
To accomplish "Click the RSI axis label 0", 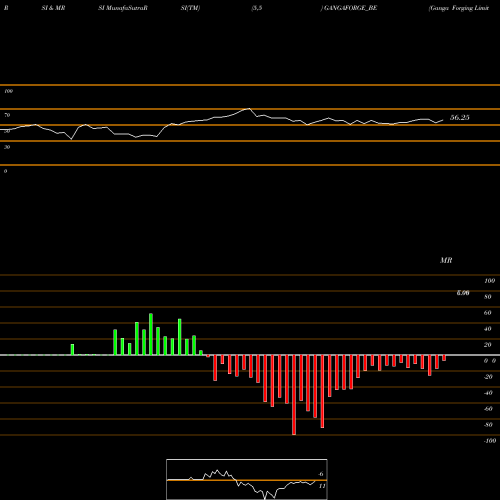I will 5,171.
